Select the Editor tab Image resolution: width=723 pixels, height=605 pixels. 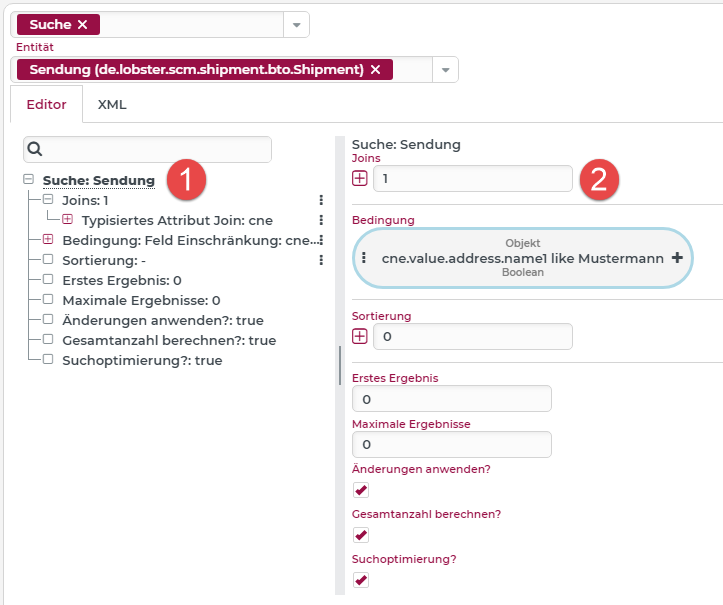point(46,104)
